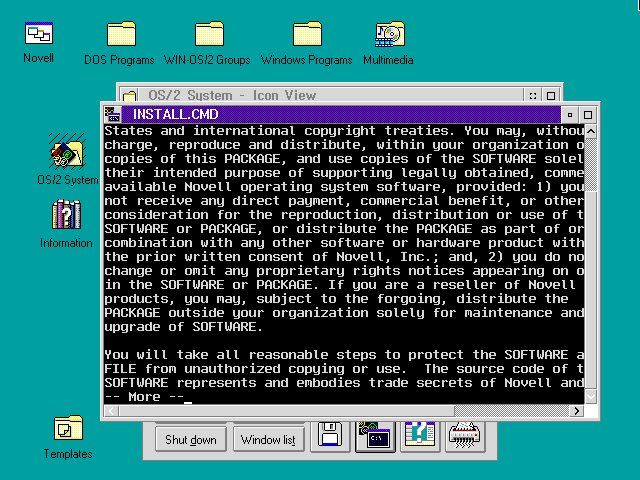
Task: Open the DOS Programs folder
Action: (x=121, y=34)
